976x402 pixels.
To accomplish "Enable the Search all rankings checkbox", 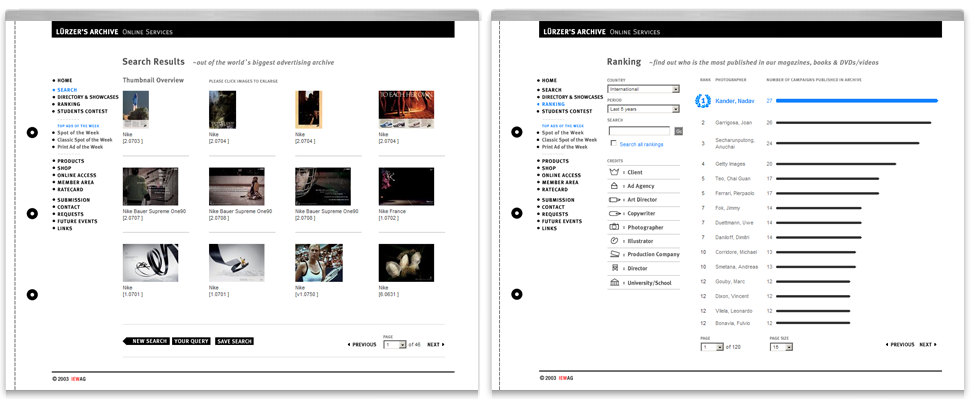I will [x=613, y=144].
